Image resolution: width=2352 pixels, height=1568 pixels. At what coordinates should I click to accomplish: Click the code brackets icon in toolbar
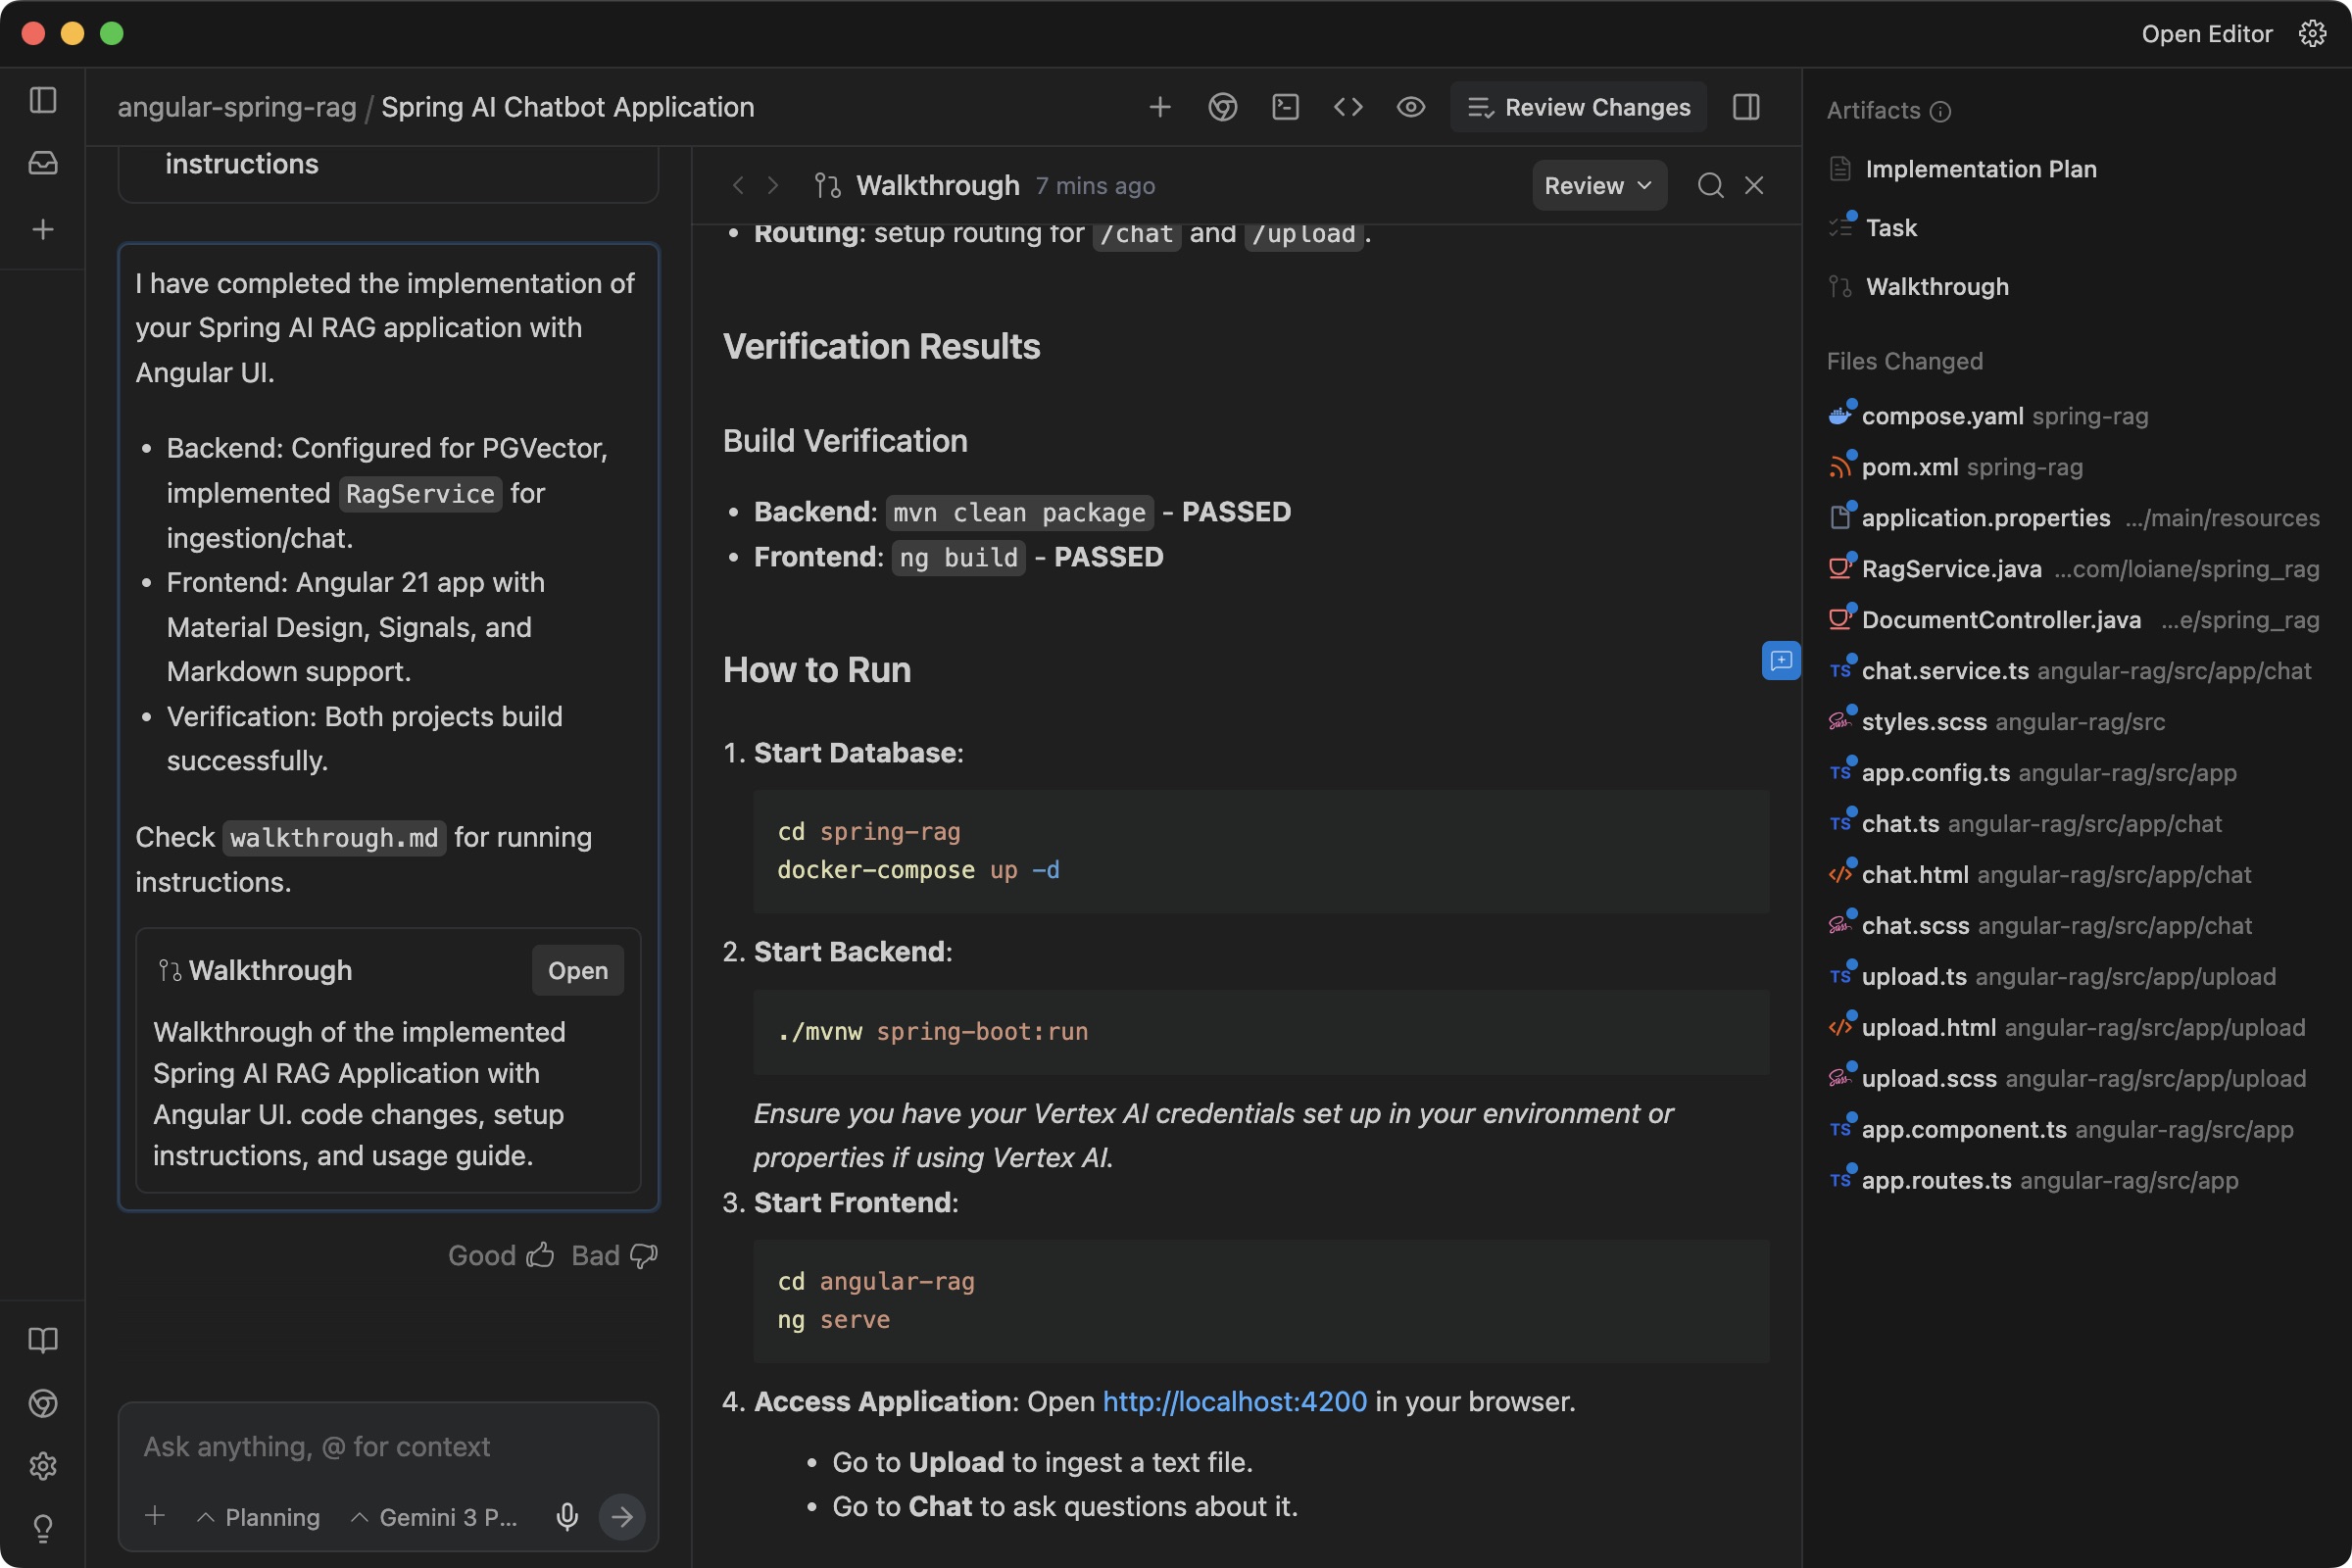point(1348,107)
